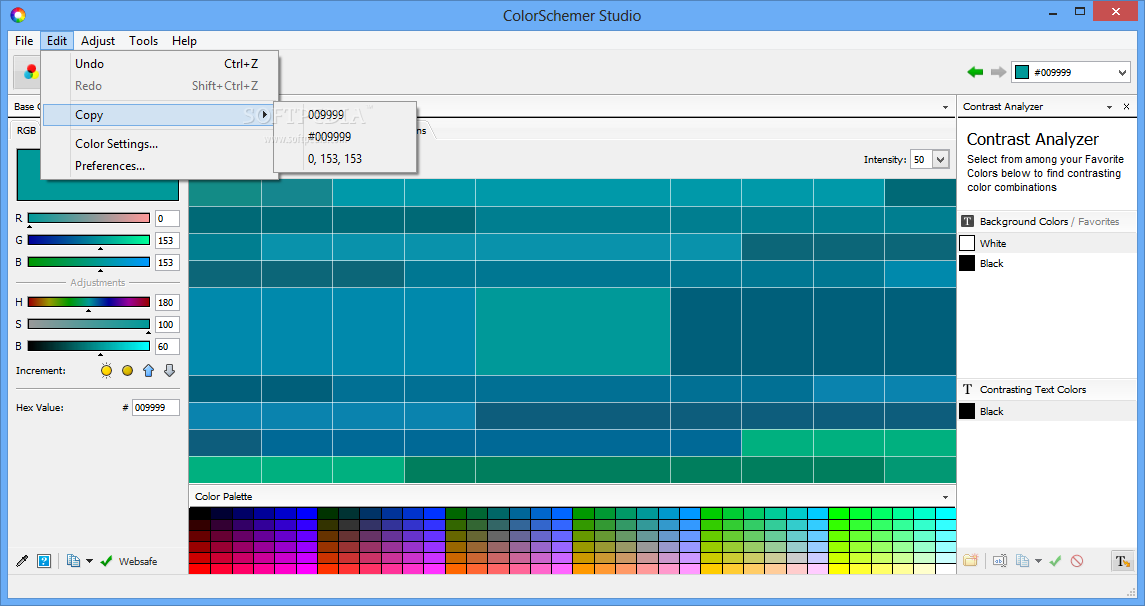Click the copy icon beside Websafe
The image size is (1145, 606).
click(73, 561)
